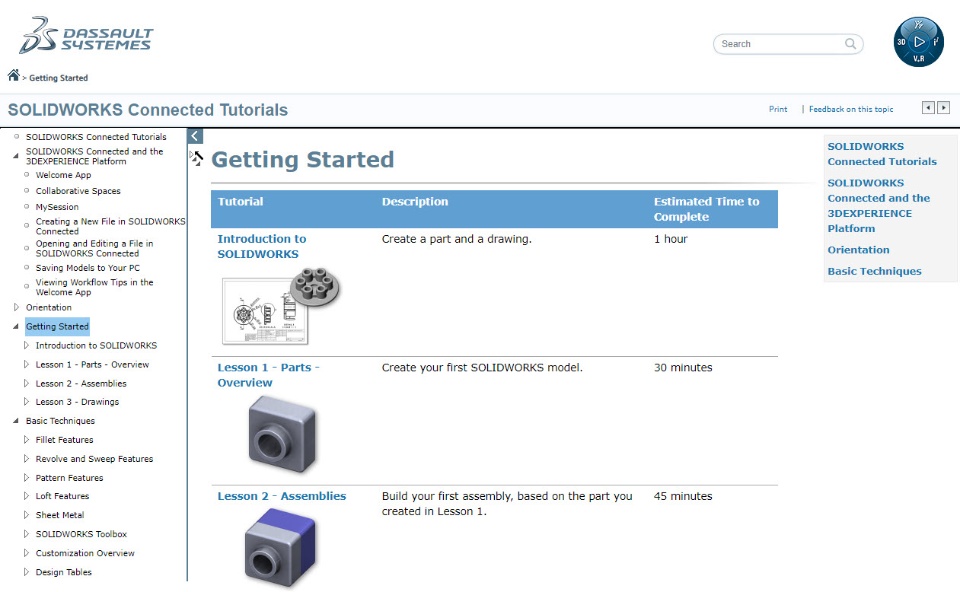Open the Introduction to SOLIDWORKS tutorial link
Image resolution: width=960 pixels, height=592 pixels.
[x=261, y=246]
